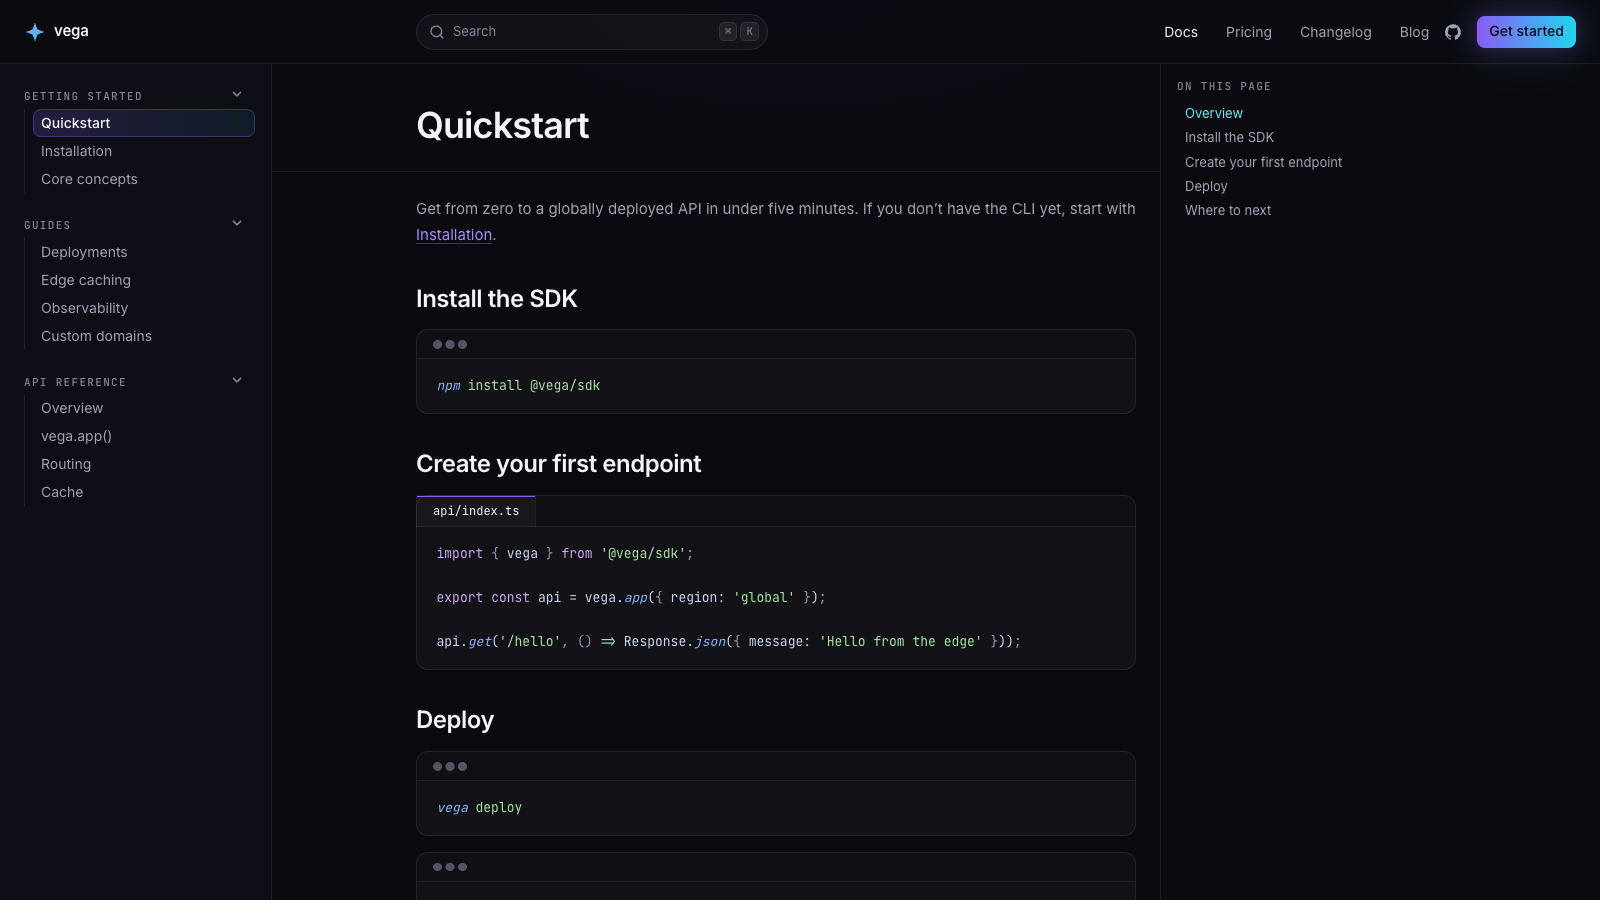
Task: Jump to Create your first endpoint link
Action: 1263,162
